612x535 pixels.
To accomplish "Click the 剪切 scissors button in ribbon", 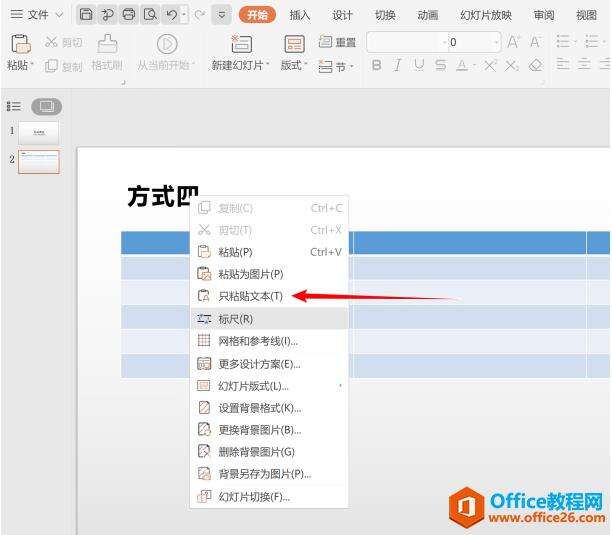I will [63, 42].
